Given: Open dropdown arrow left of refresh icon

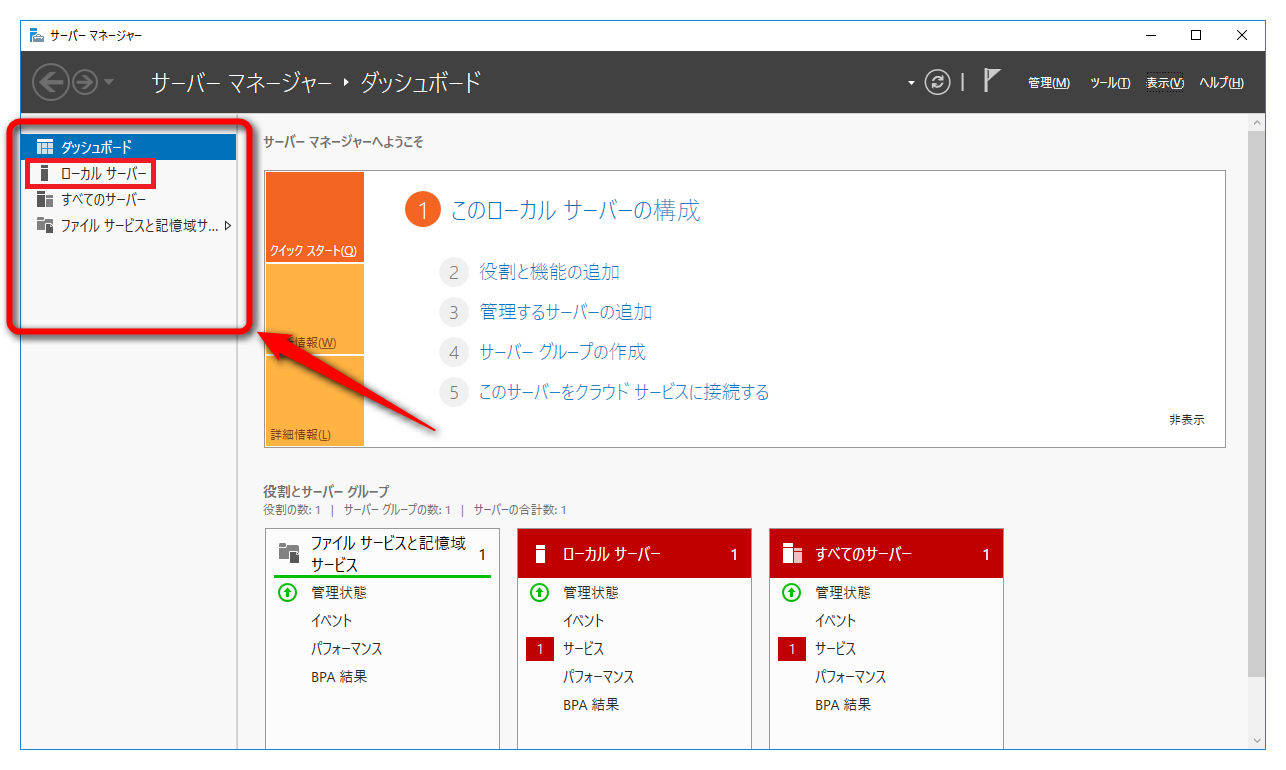Looking at the screenshot, I should 911,83.
